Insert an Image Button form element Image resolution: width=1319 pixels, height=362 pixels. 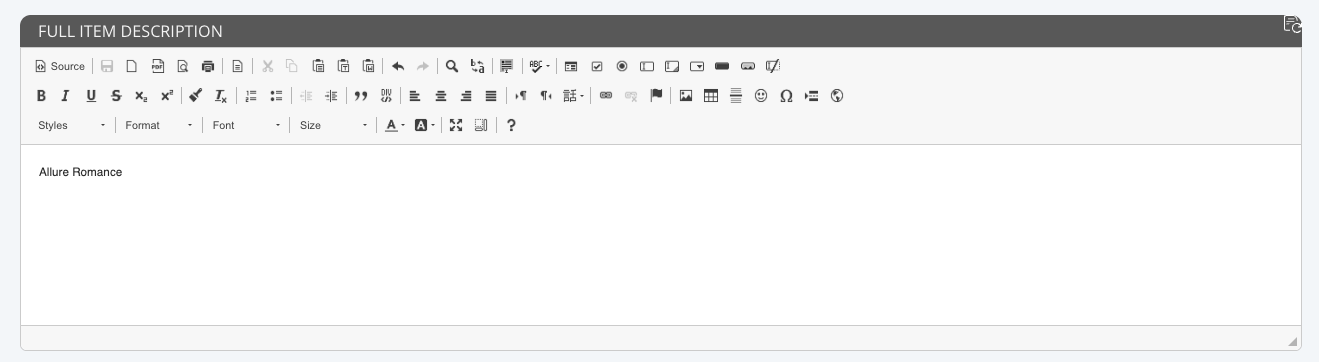[x=748, y=66]
